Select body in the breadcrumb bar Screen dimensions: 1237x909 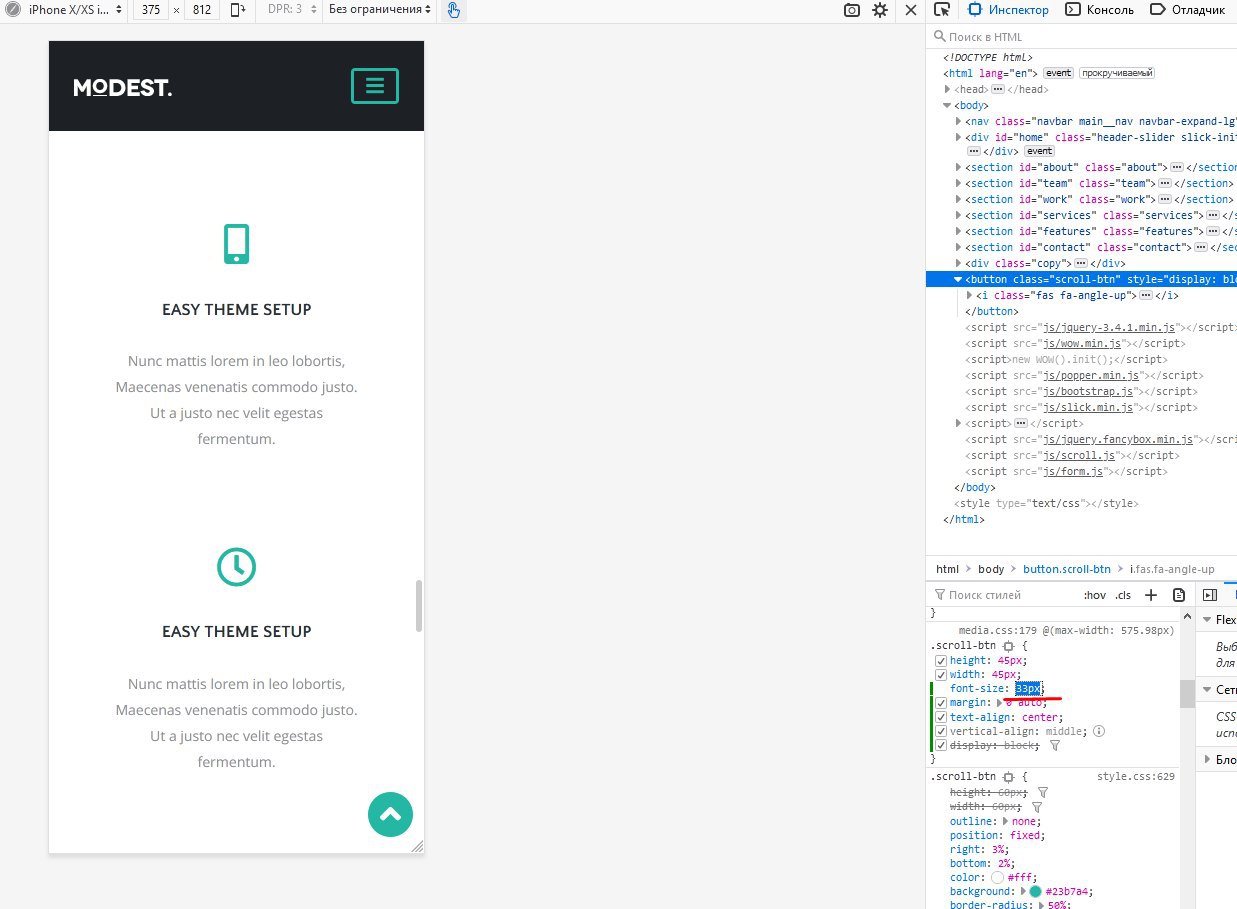(x=991, y=569)
